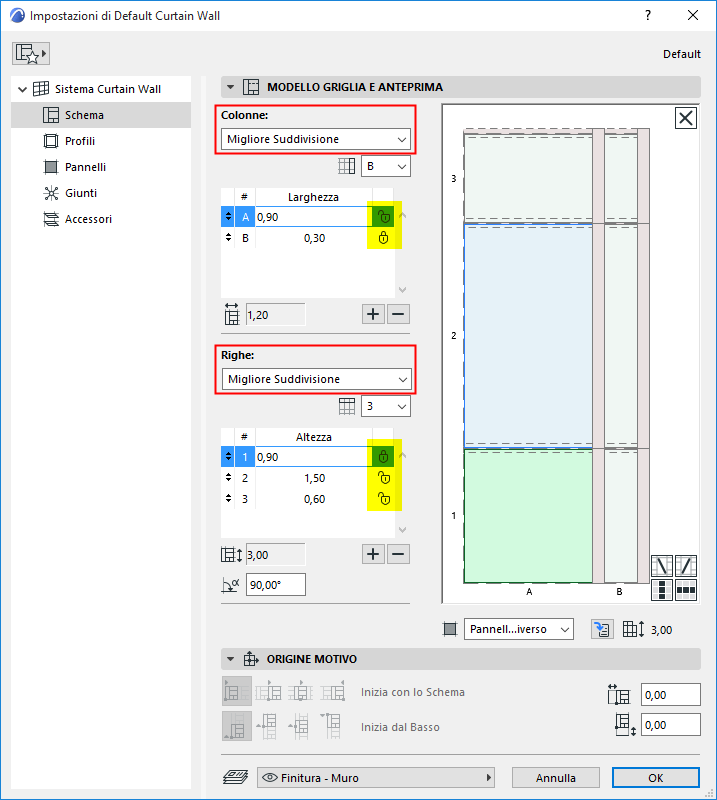Toggle the lock for row 1 height

[x=383, y=457]
